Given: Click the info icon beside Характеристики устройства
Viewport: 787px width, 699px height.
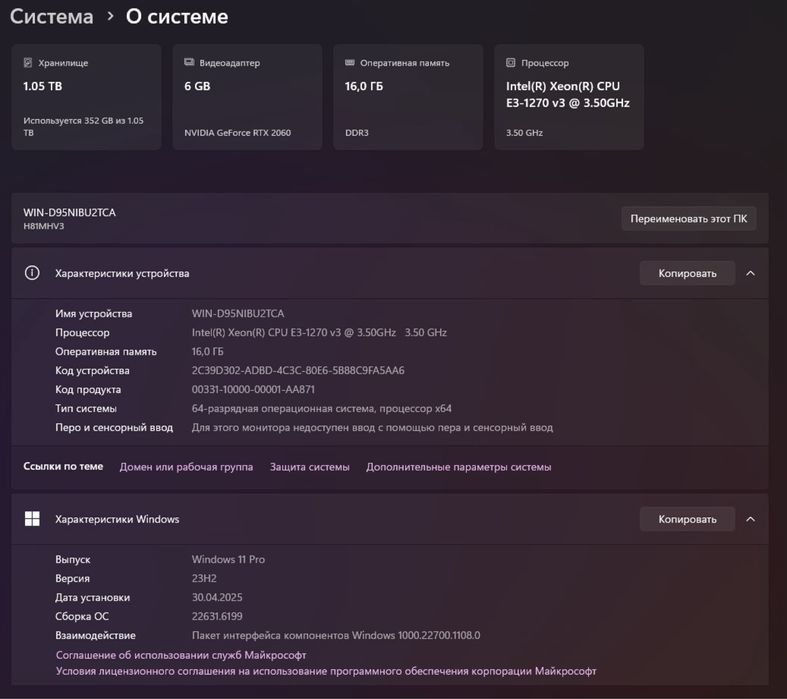Looking at the screenshot, I should point(32,273).
